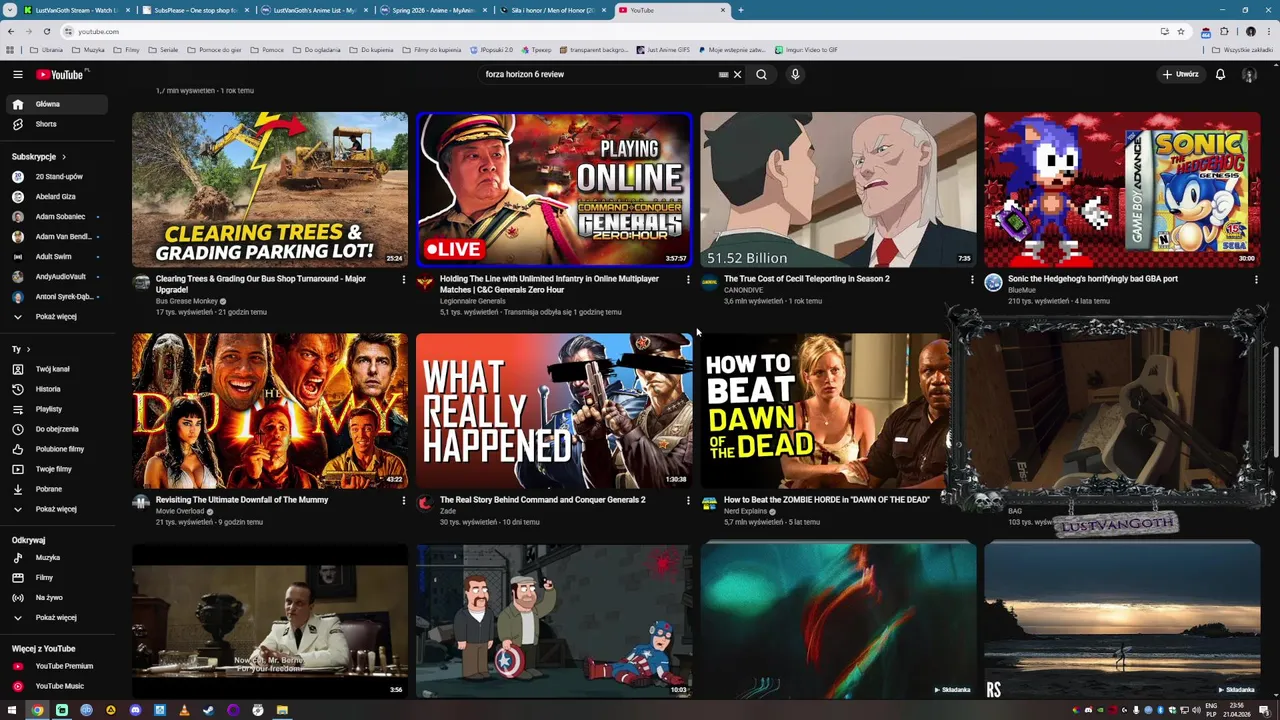
Task: Start voice search with the microphone
Action: [795, 74]
